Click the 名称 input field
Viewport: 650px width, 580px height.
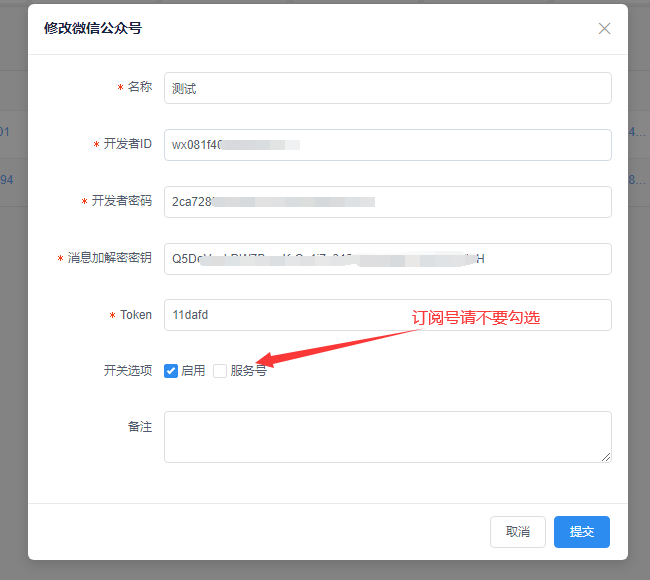(388, 88)
